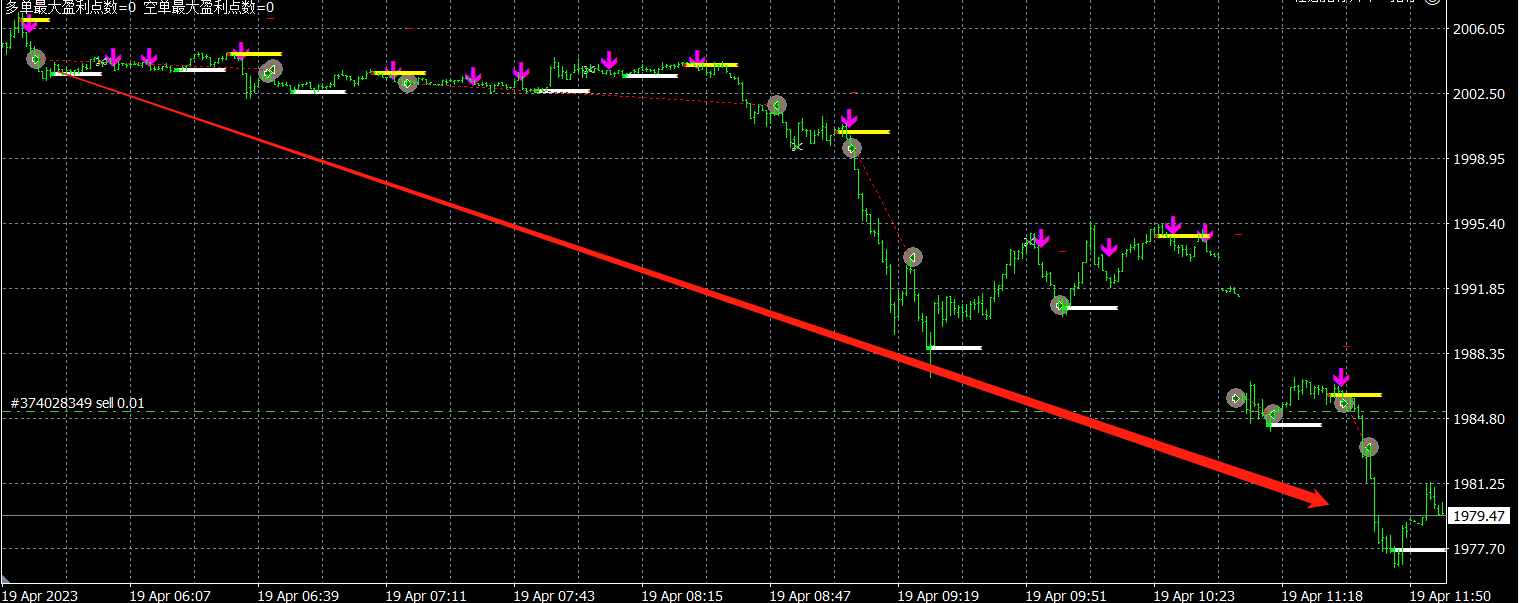
Task: Click the 19 Apr 08:15 time label
Action: [682, 595]
